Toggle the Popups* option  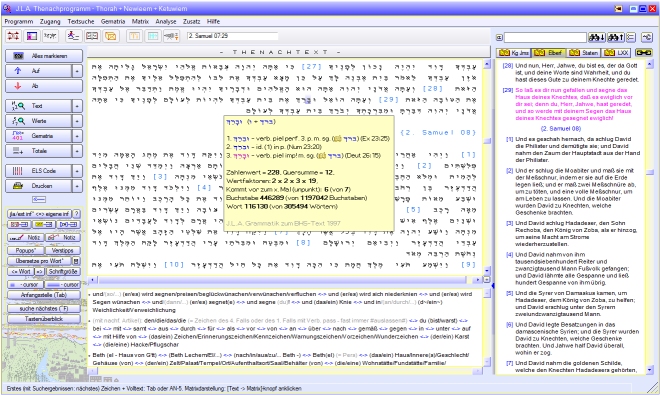(x=26, y=251)
